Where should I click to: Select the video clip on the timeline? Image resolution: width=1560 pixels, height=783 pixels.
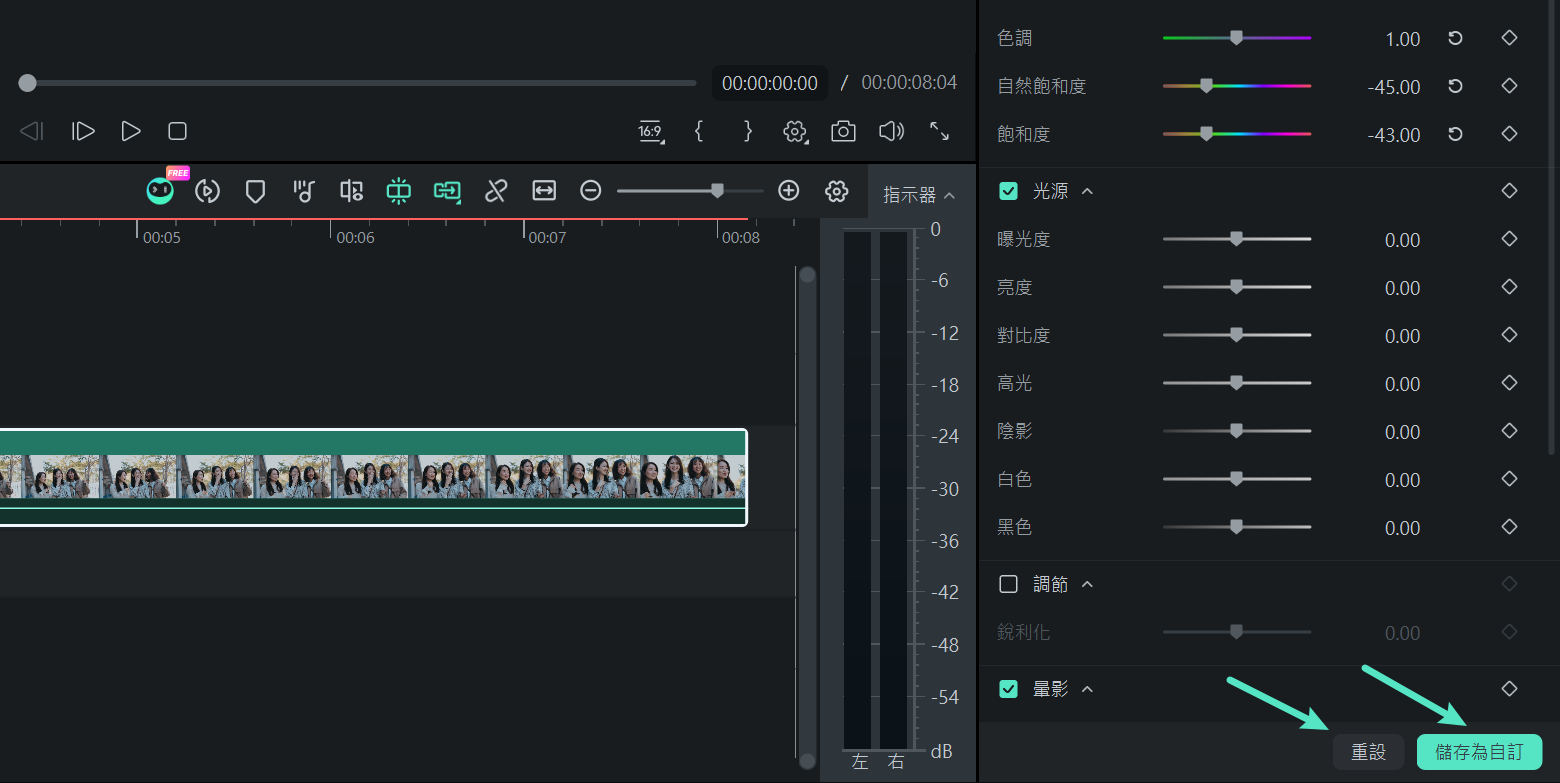tap(373, 477)
